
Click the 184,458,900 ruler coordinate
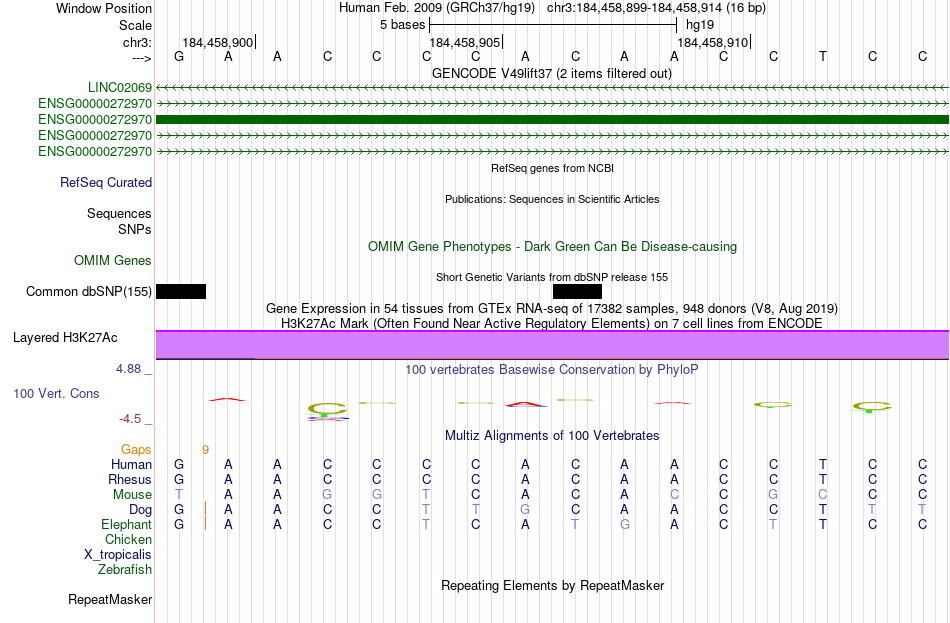pos(217,42)
